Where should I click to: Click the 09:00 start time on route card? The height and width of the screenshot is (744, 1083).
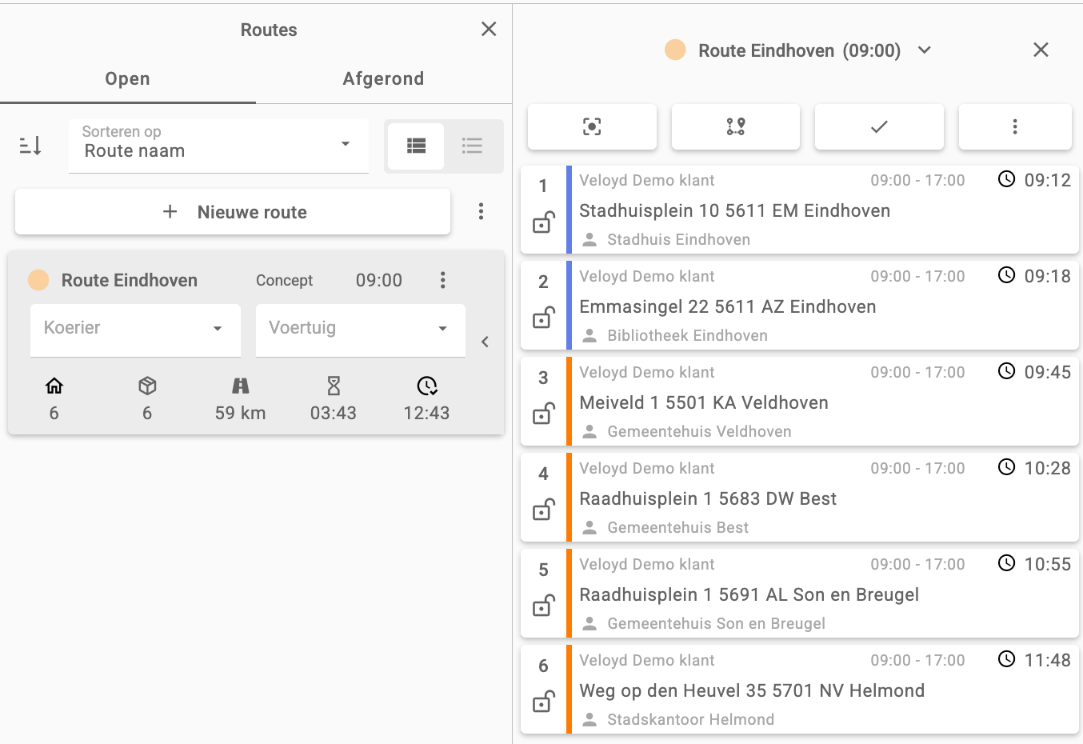378,280
